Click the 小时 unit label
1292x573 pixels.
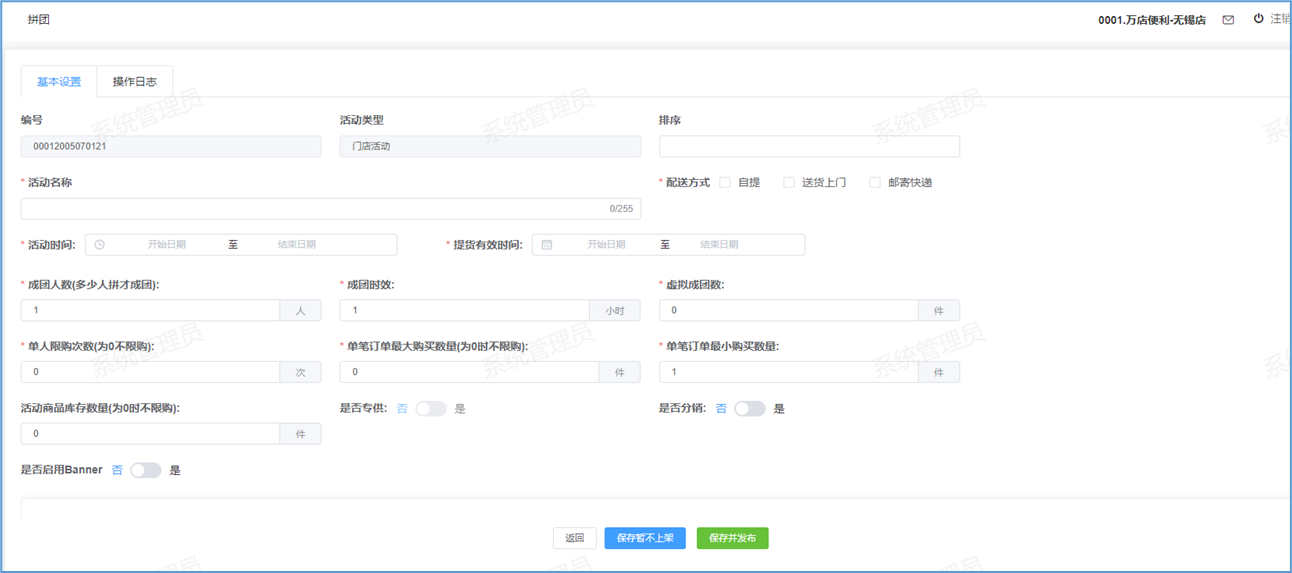(x=615, y=311)
